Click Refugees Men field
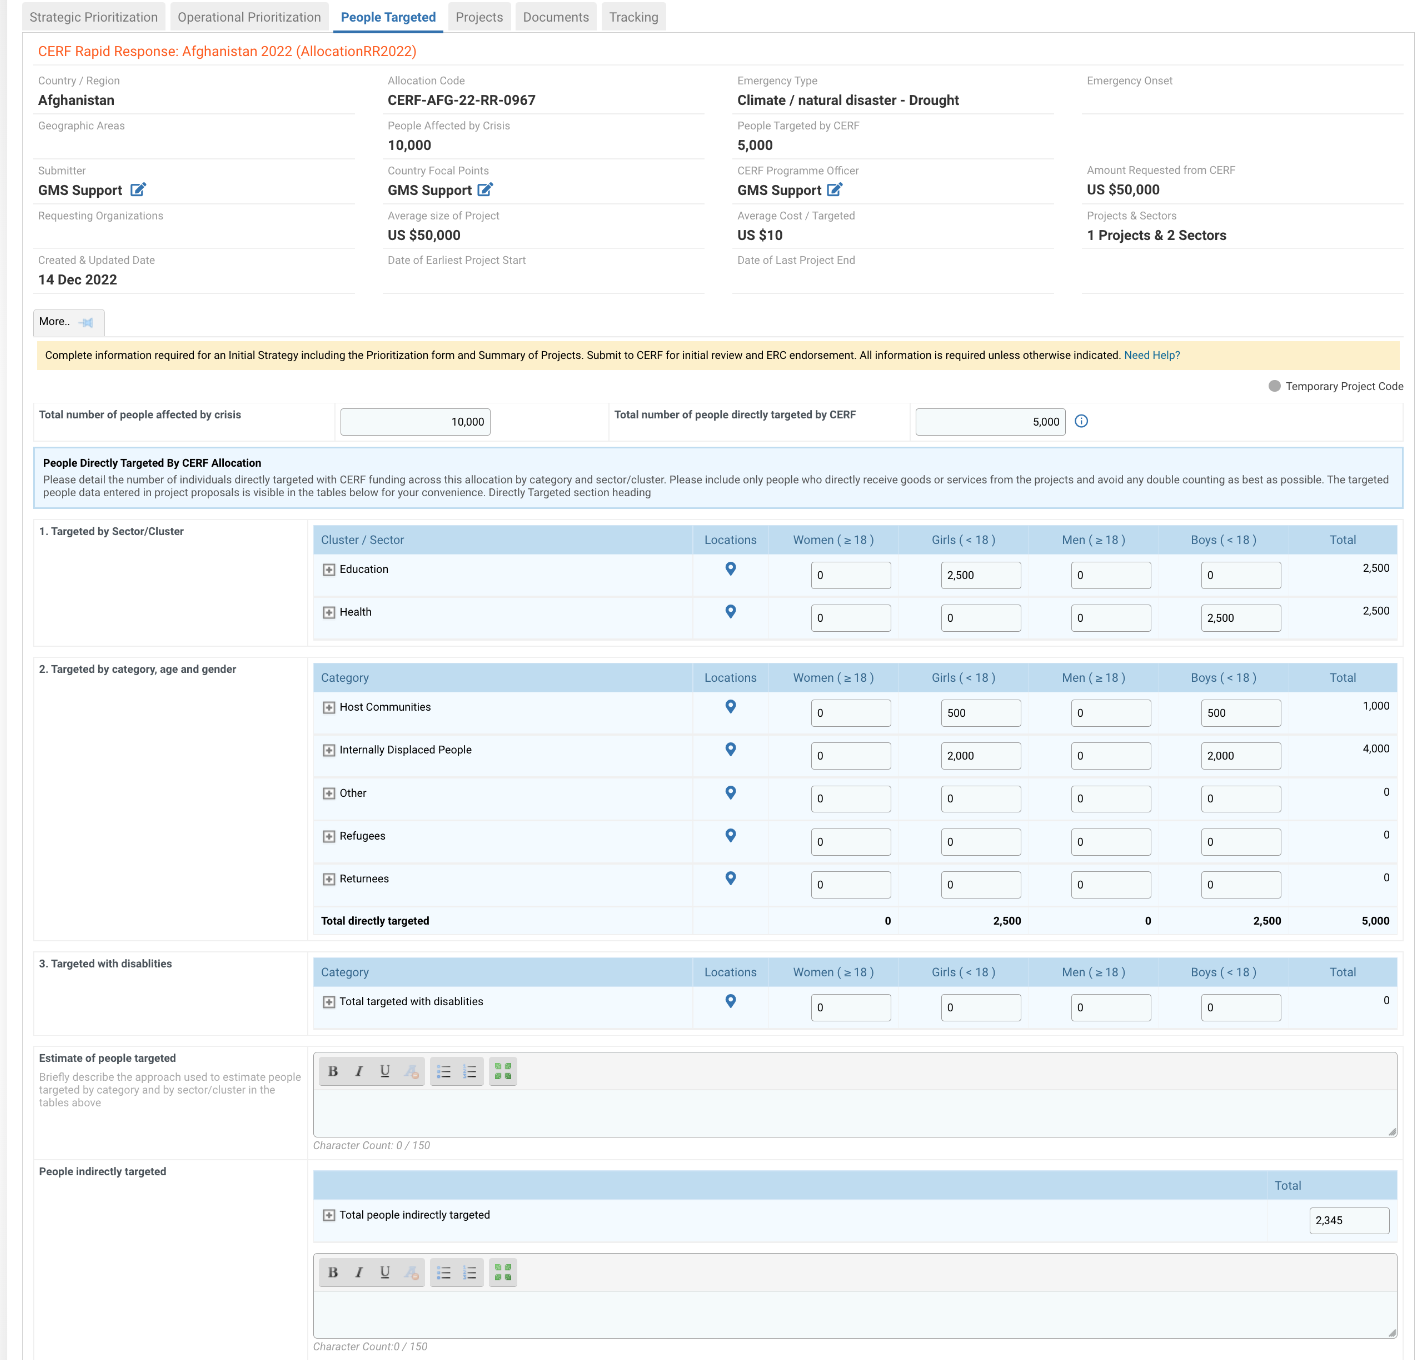Viewport: 1428px width, 1360px height. pos(1111,842)
